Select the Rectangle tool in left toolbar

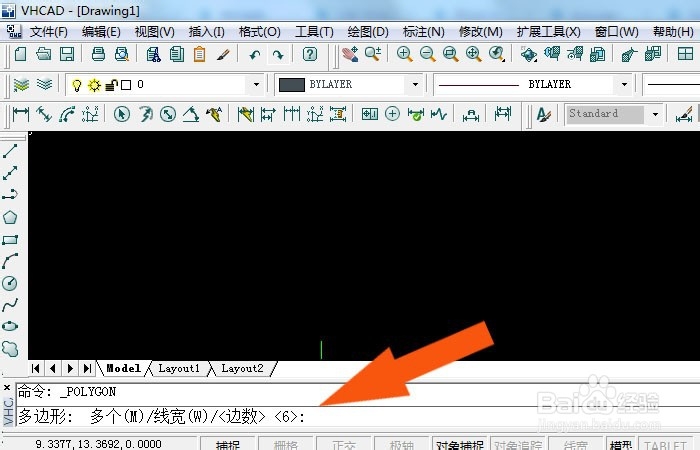10,240
